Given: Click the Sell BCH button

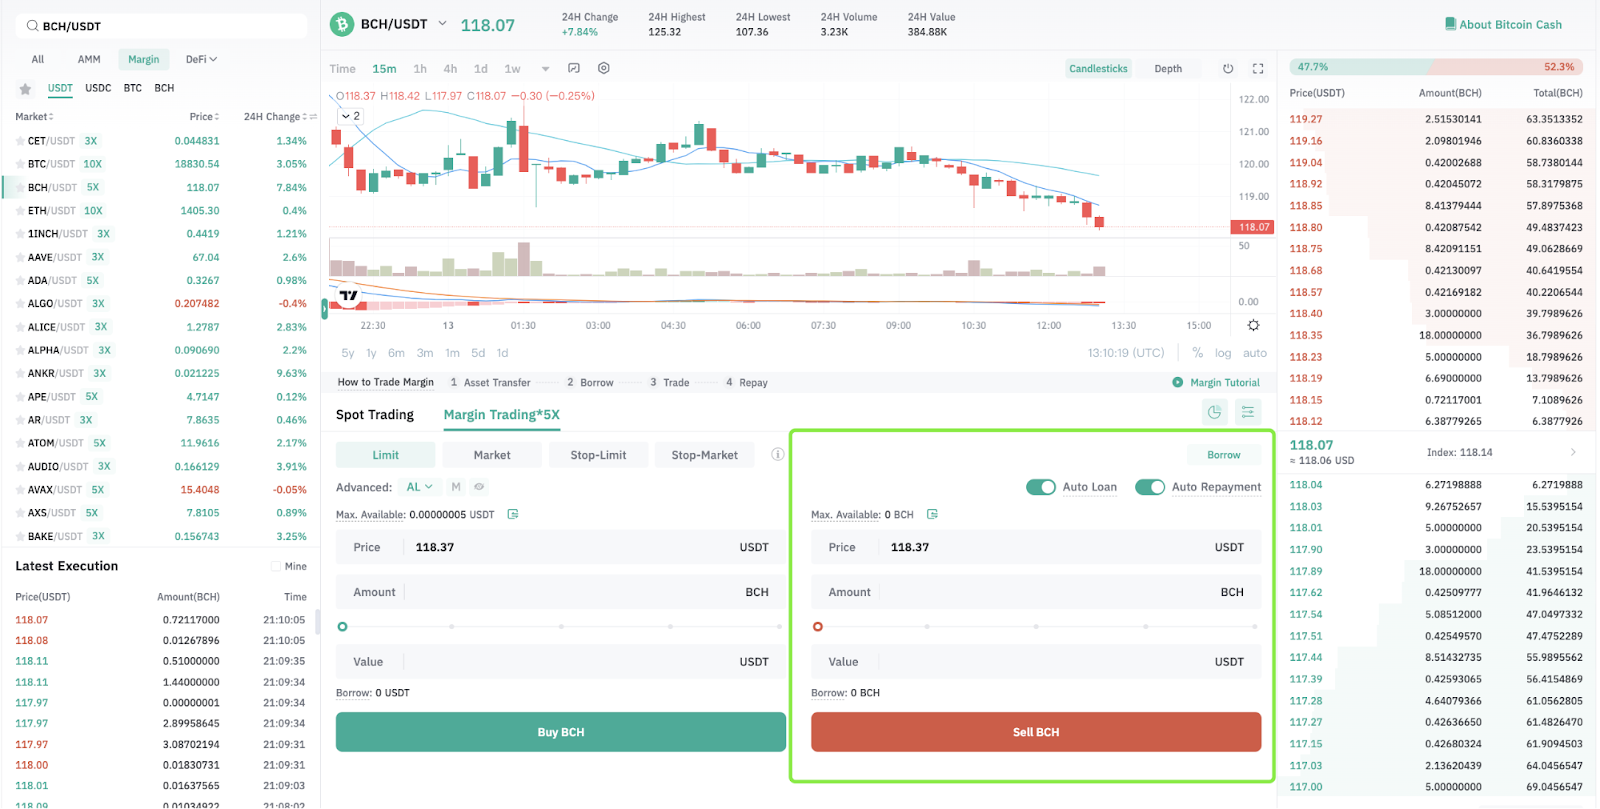Looking at the screenshot, I should click(x=1036, y=732).
